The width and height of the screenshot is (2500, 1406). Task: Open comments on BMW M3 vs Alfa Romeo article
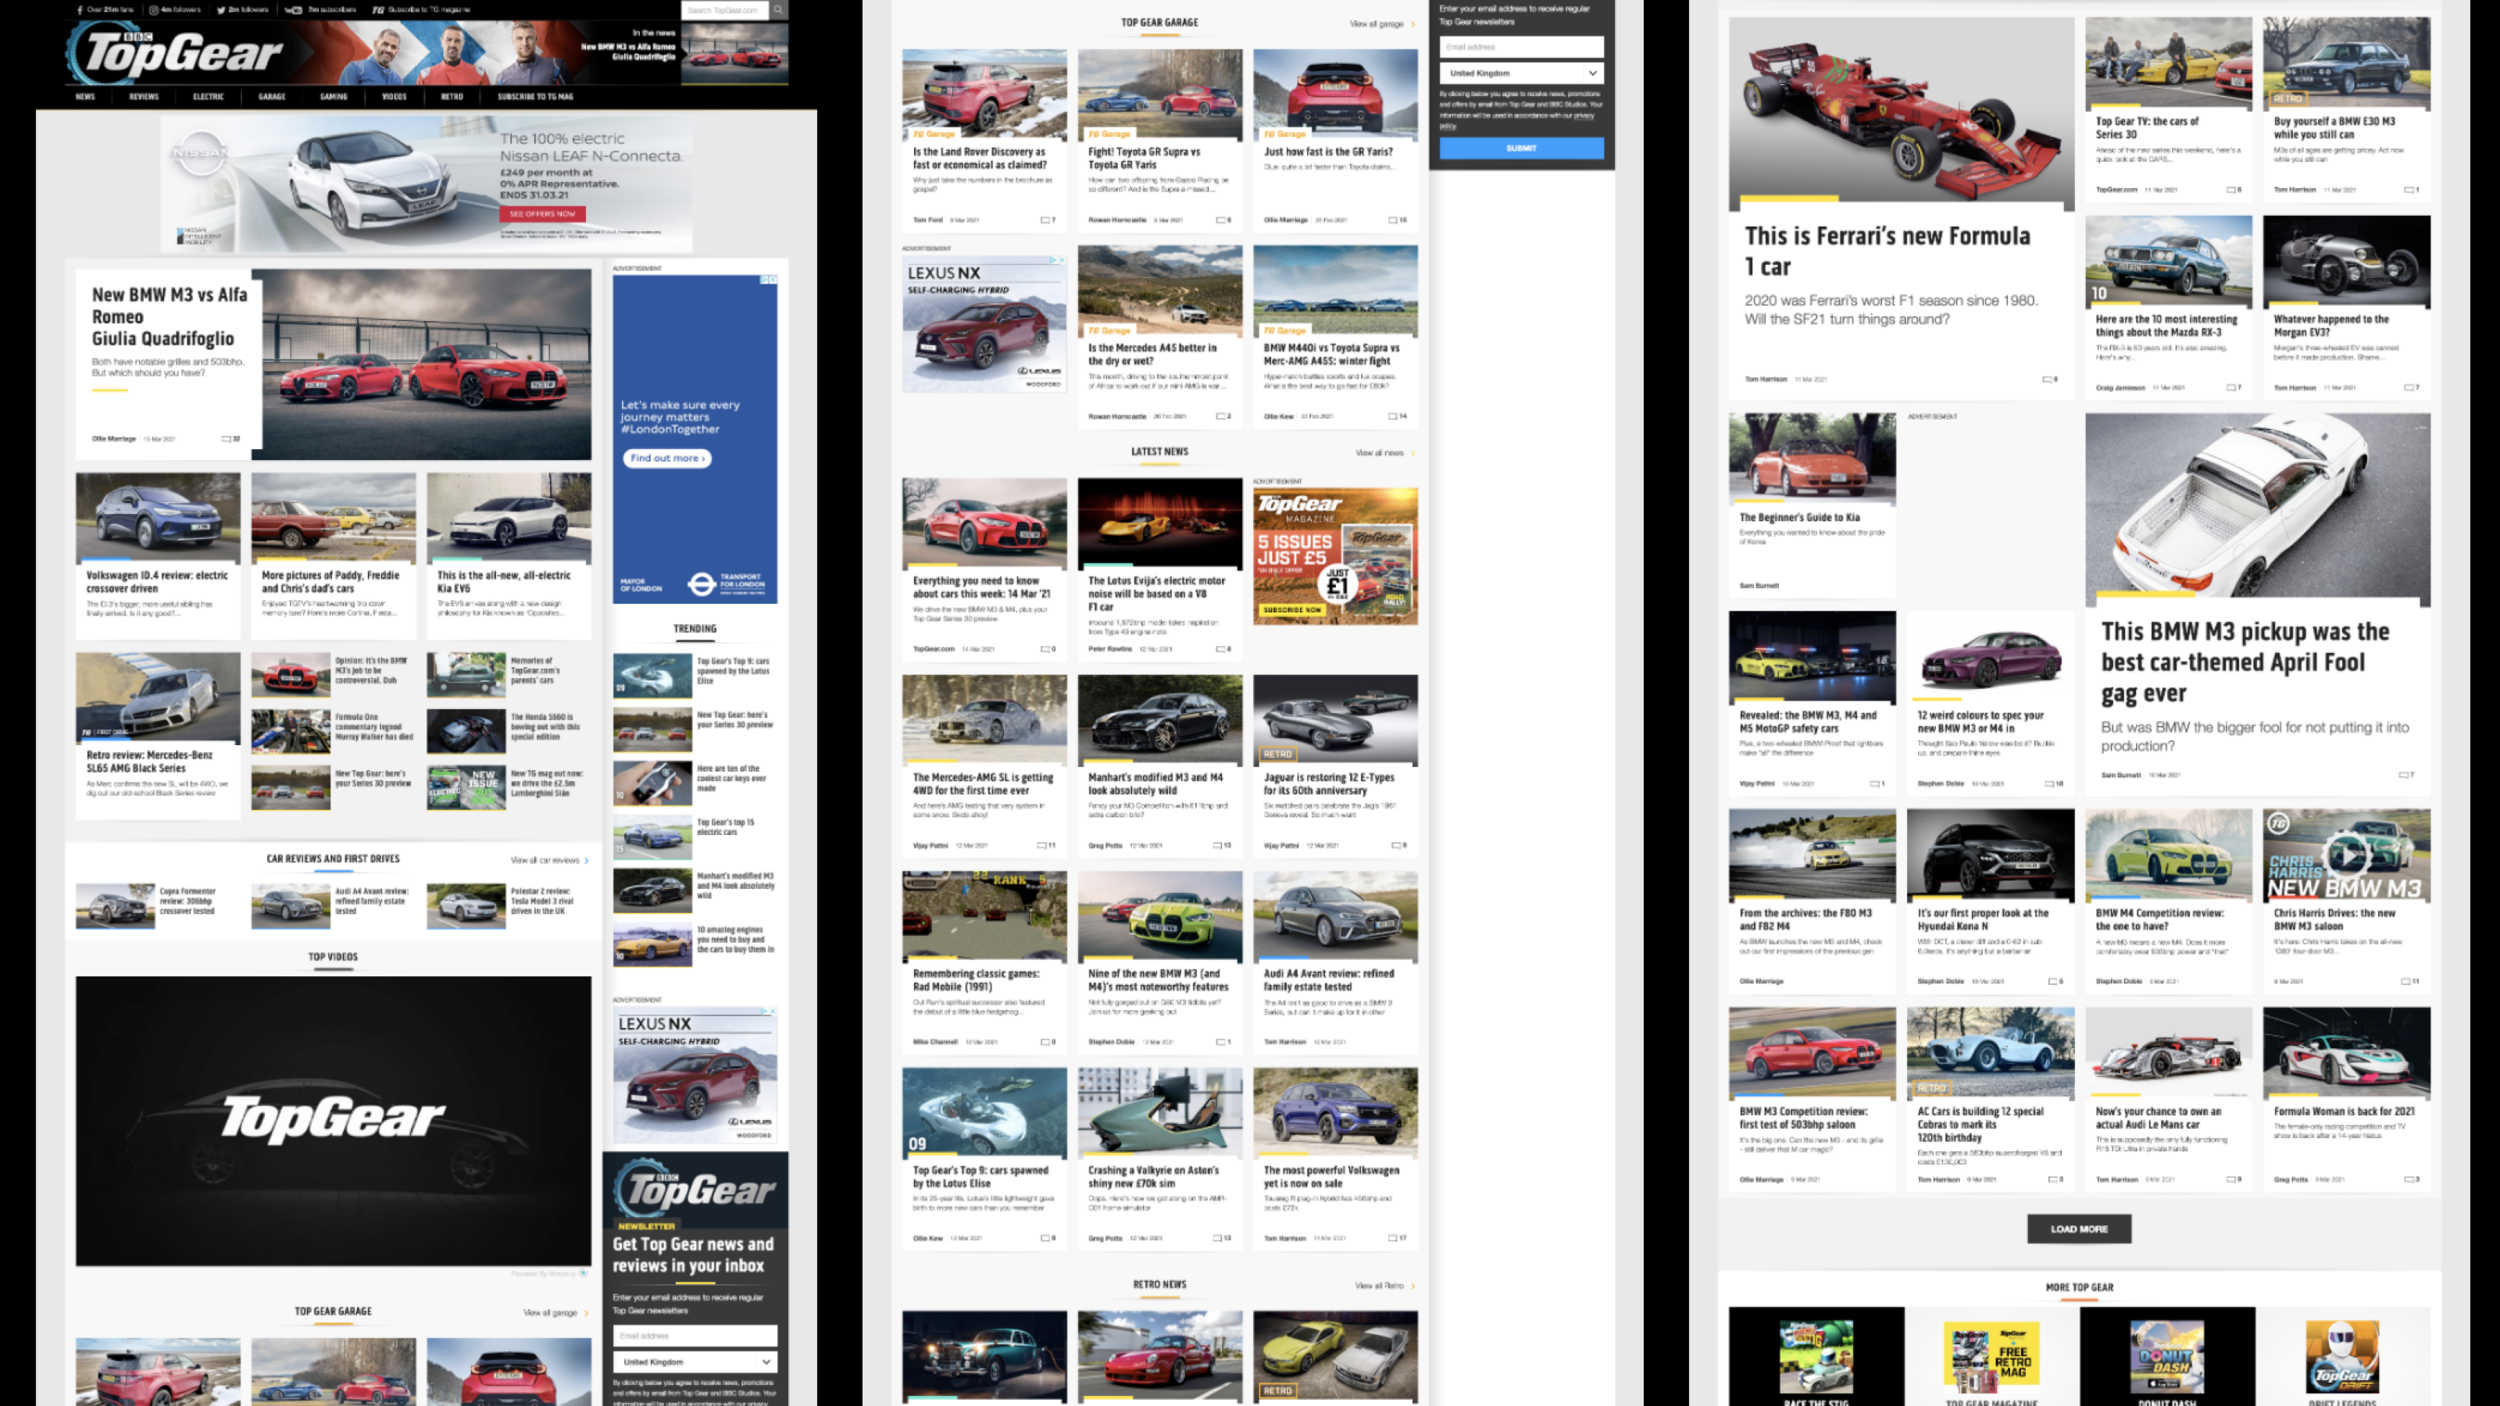(231, 439)
